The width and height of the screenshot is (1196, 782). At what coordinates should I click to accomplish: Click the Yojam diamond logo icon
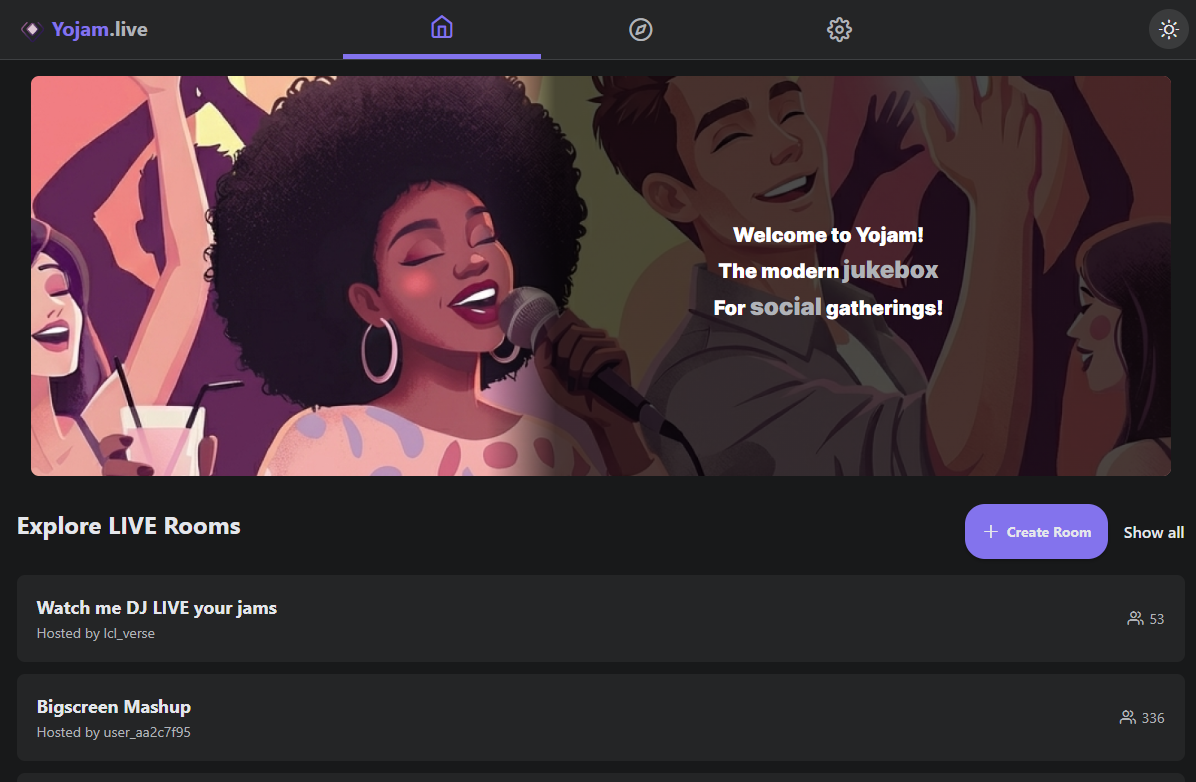[33, 29]
